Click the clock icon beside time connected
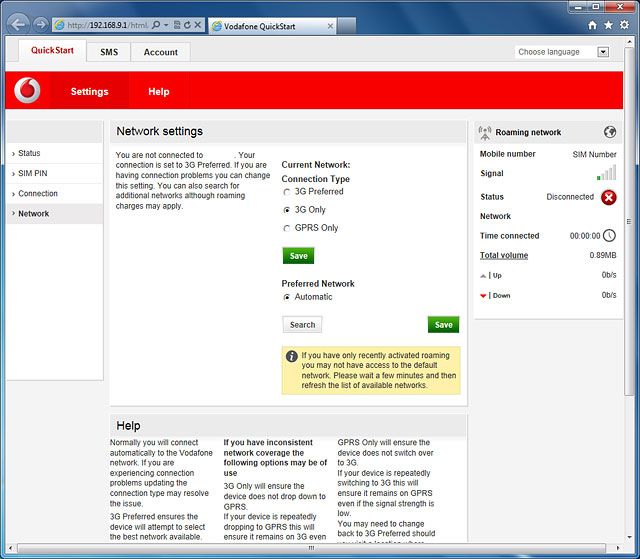Image resolution: width=640 pixels, height=559 pixels. (609, 236)
